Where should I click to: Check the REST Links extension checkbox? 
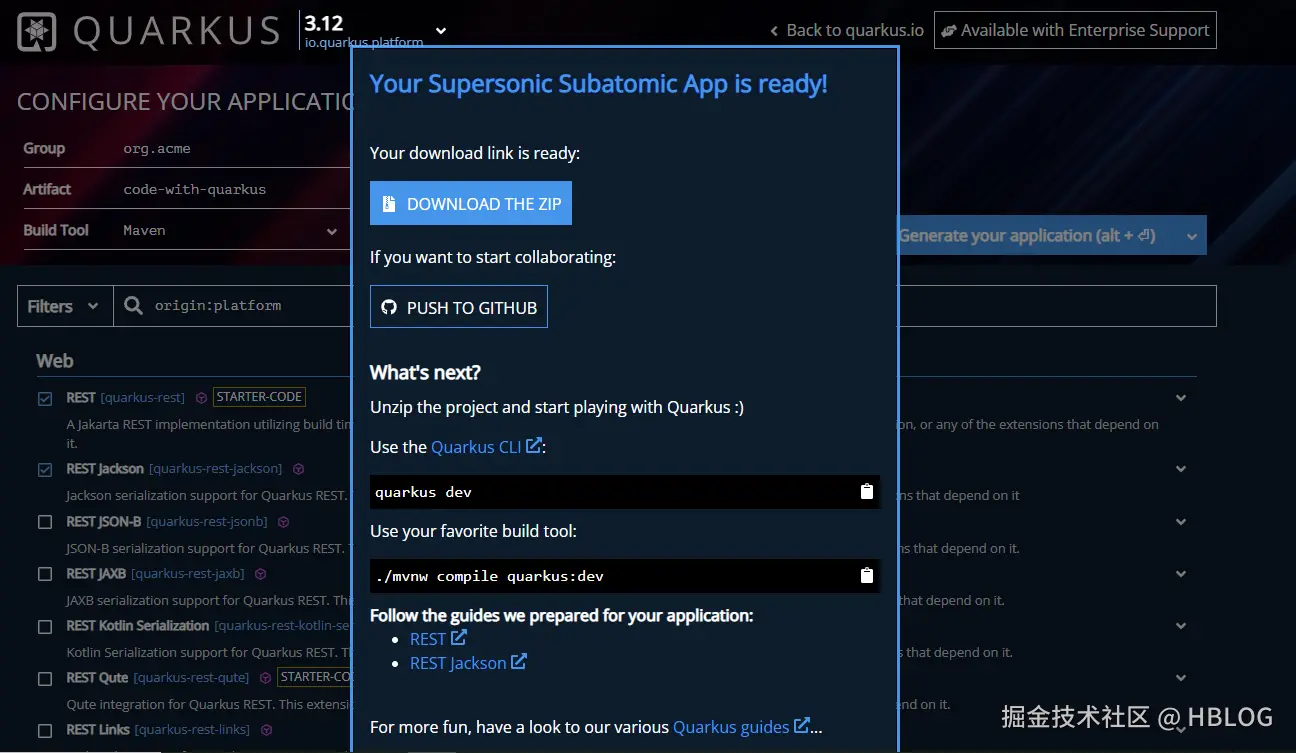point(45,731)
